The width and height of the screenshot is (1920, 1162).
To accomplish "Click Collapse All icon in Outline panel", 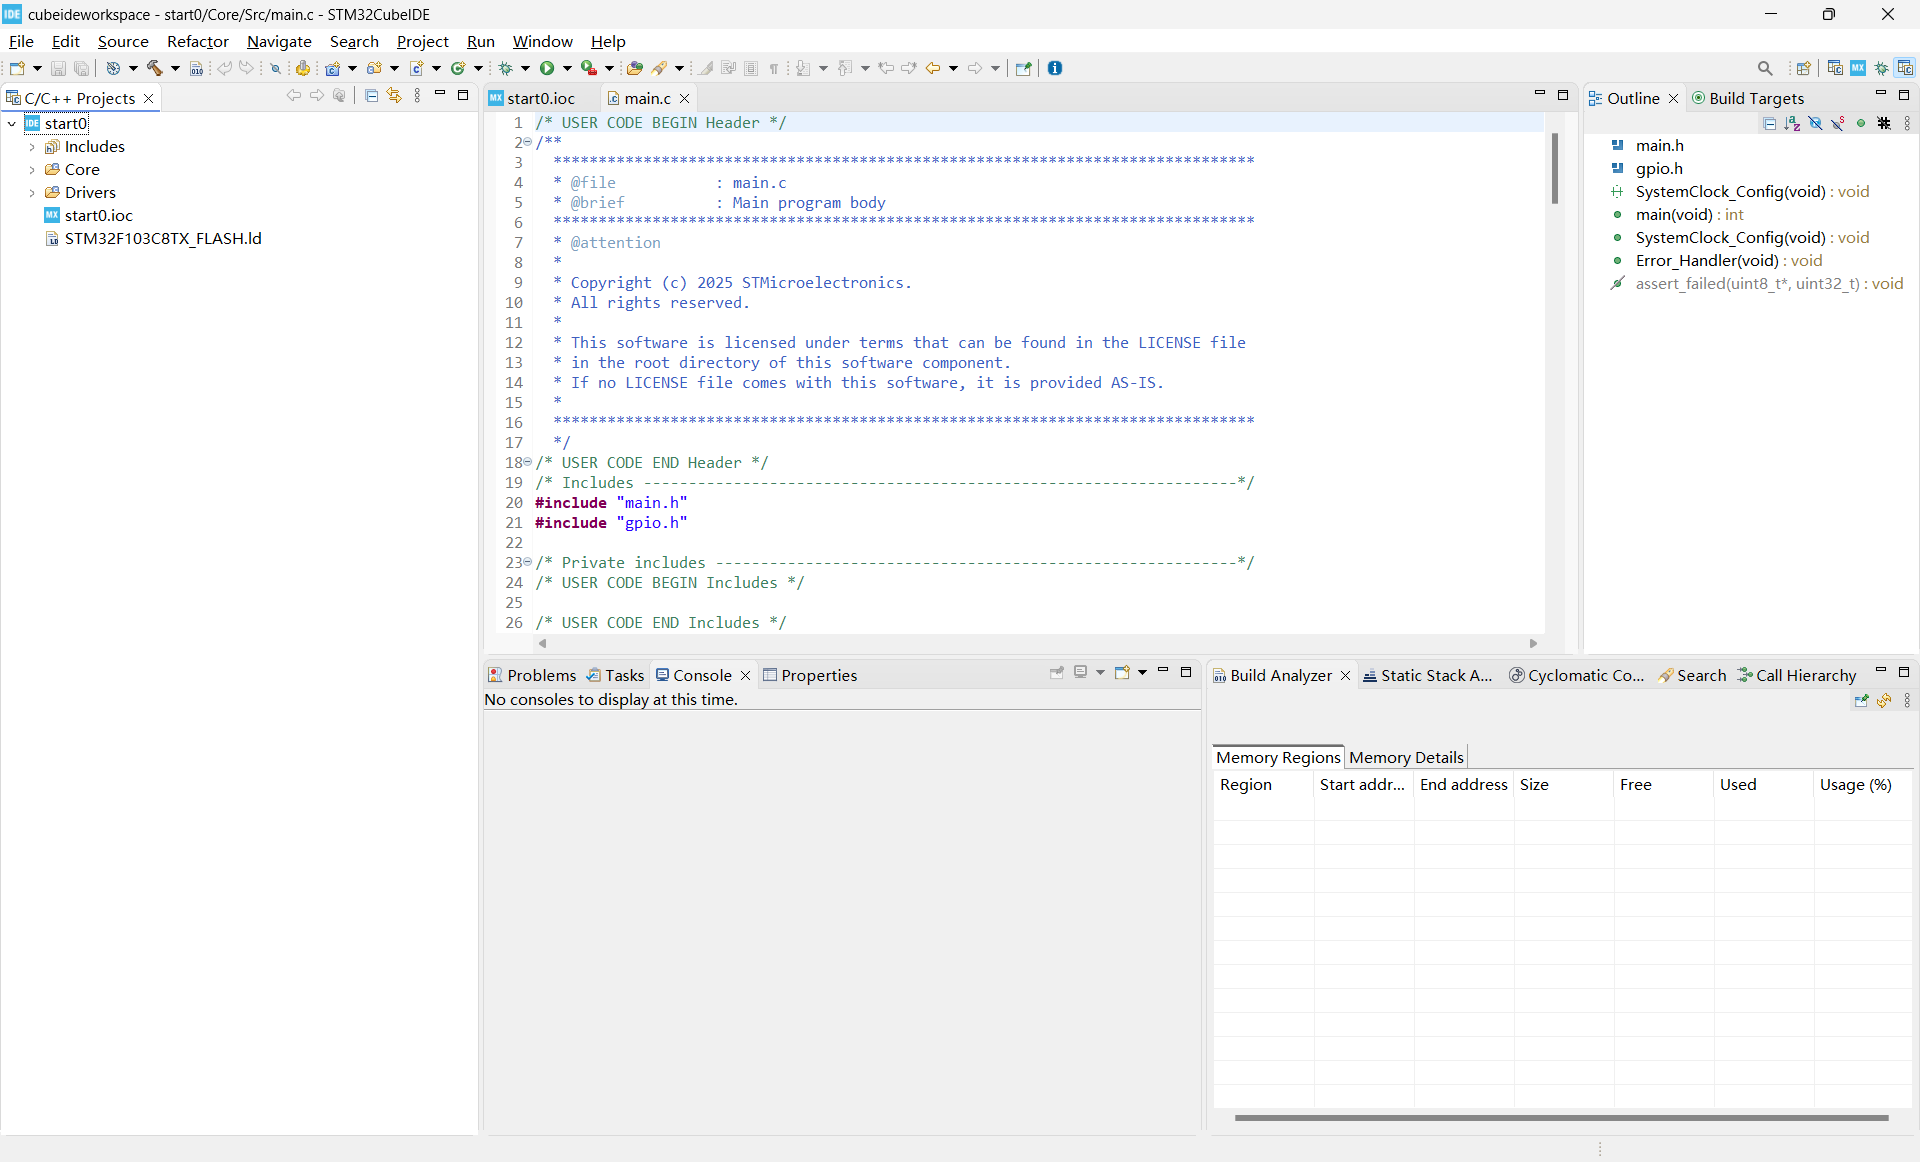I will (1769, 123).
